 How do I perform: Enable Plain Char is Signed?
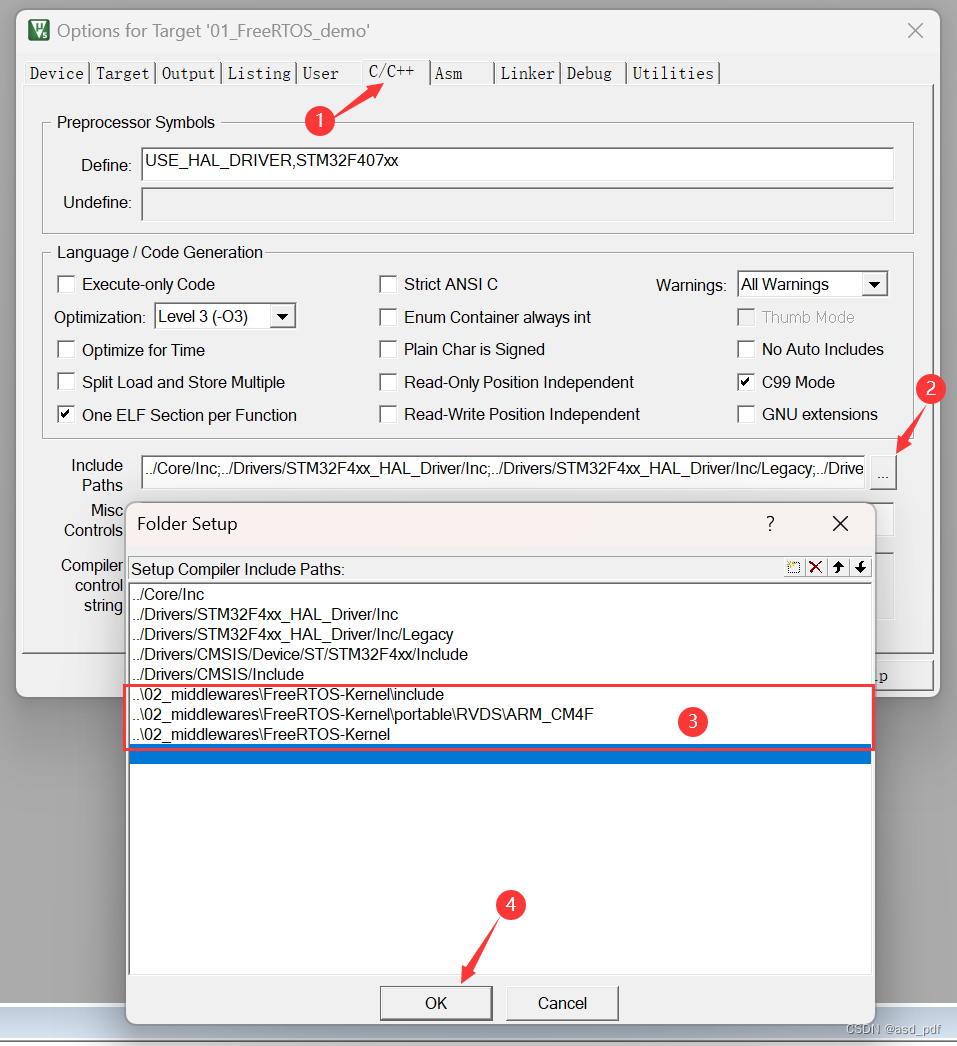(388, 349)
